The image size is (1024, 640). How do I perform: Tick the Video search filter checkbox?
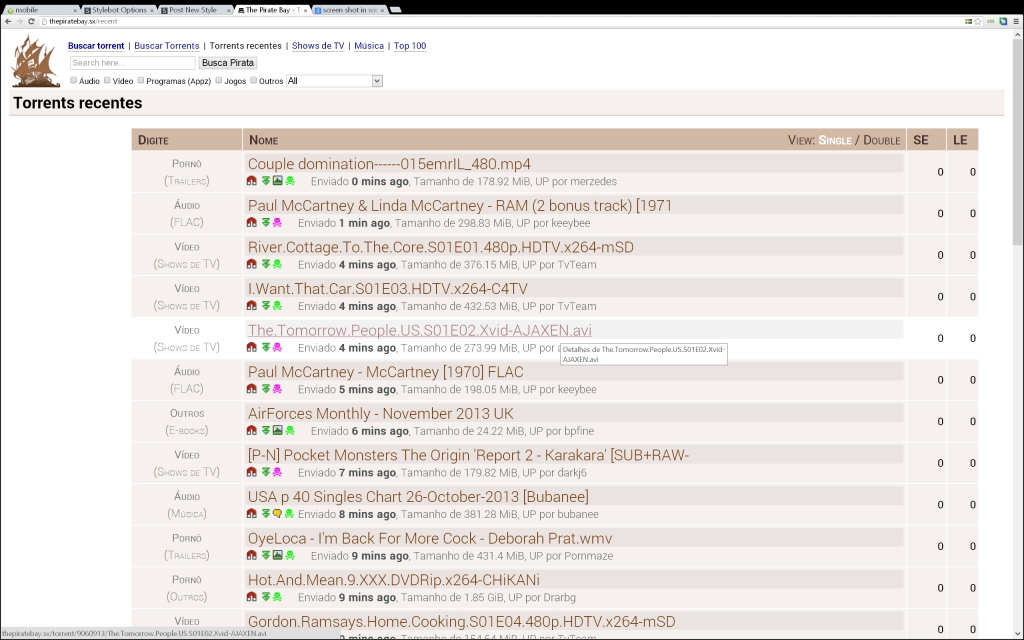point(107,80)
